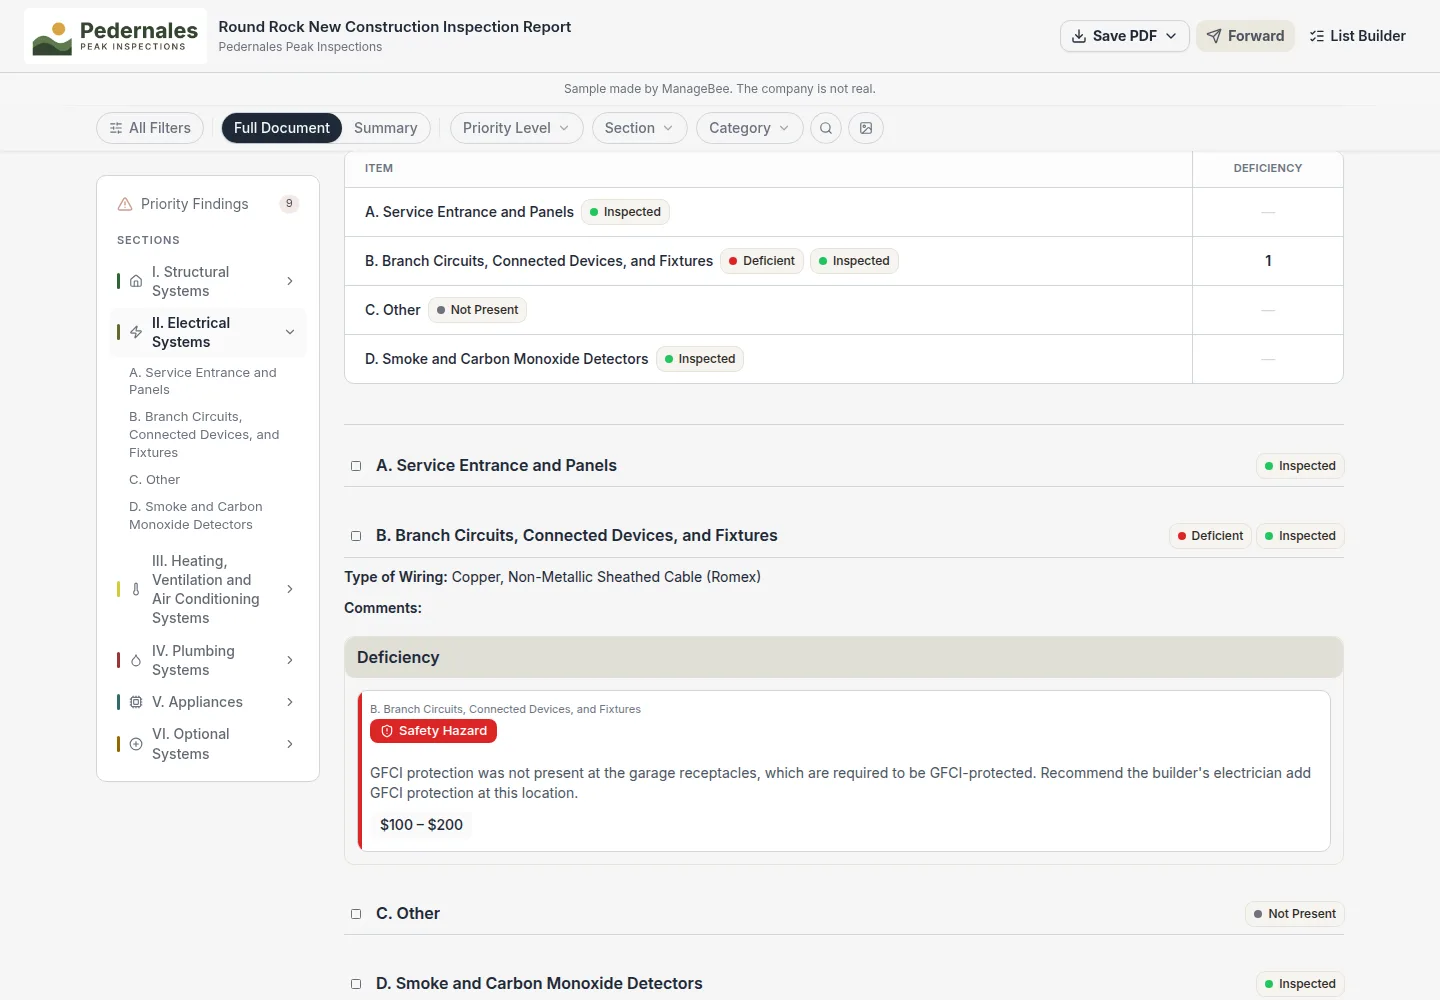
Task: Click the Electrical Systems lightning bolt icon
Action: click(136, 332)
